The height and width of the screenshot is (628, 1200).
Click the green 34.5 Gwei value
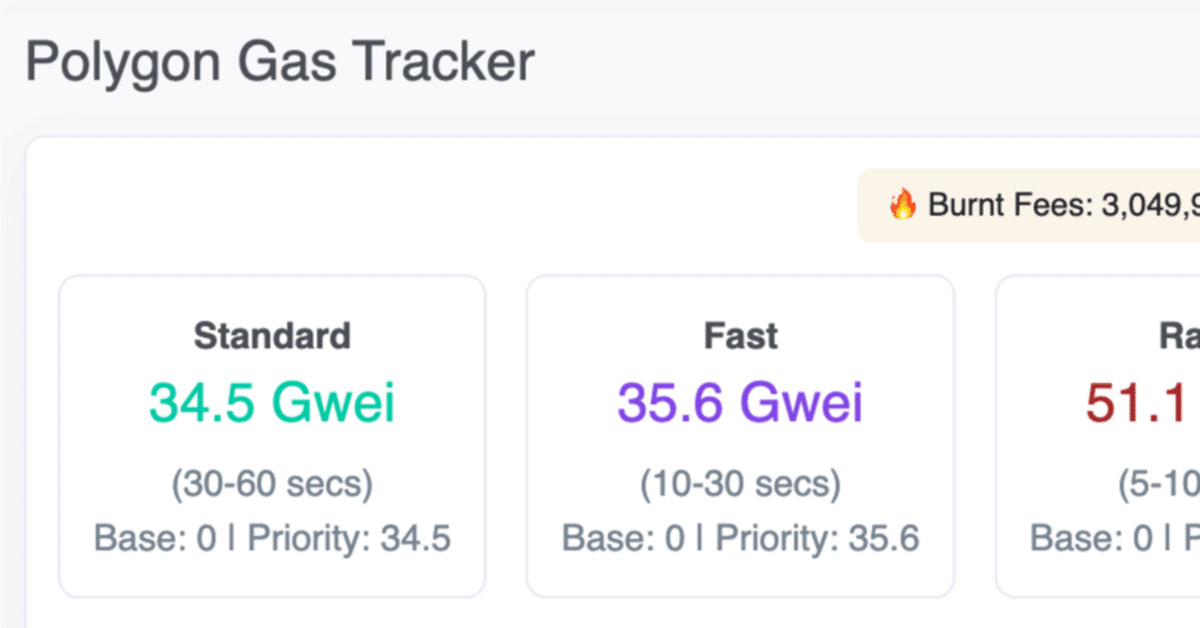tap(272, 403)
